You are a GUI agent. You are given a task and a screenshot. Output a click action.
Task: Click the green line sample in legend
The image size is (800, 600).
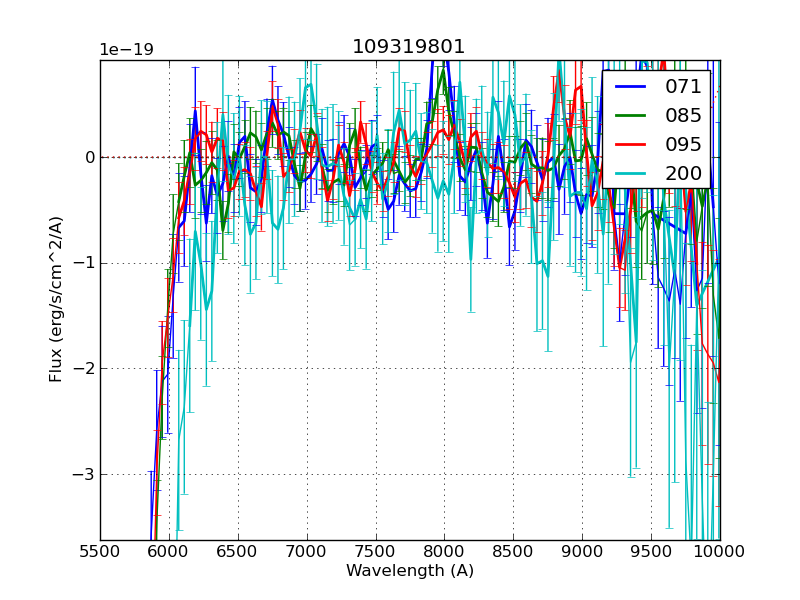(632, 116)
